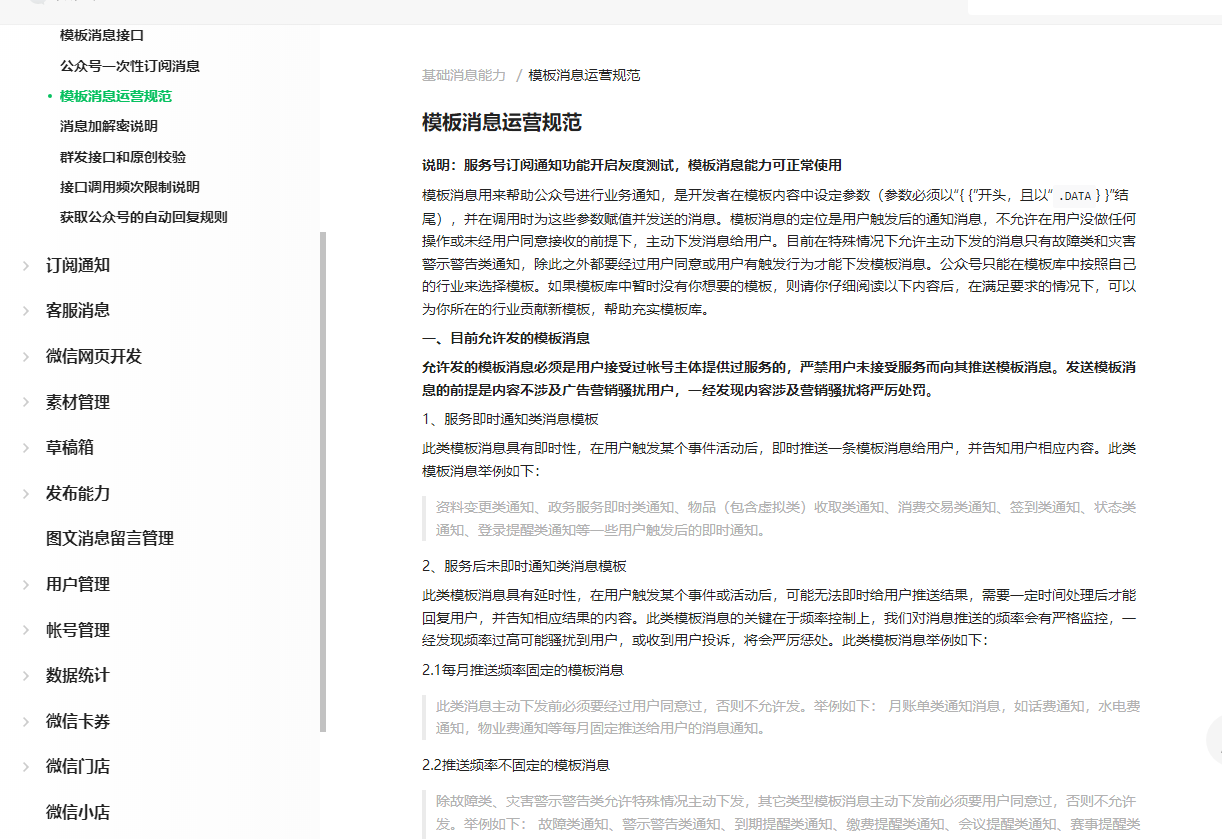Click subheading 2.1每月推送频率固定的模板消息

(x=523, y=669)
